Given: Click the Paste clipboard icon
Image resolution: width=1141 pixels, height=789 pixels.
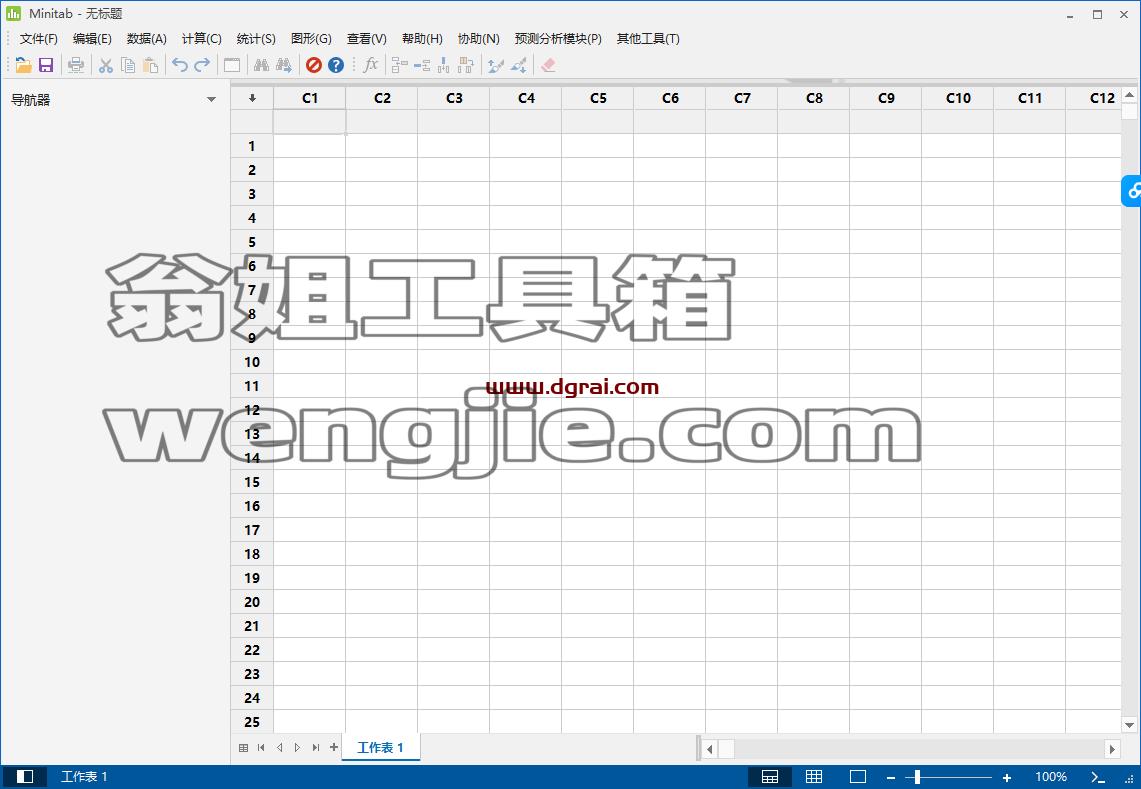Looking at the screenshot, I should pyautogui.click(x=151, y=66).
